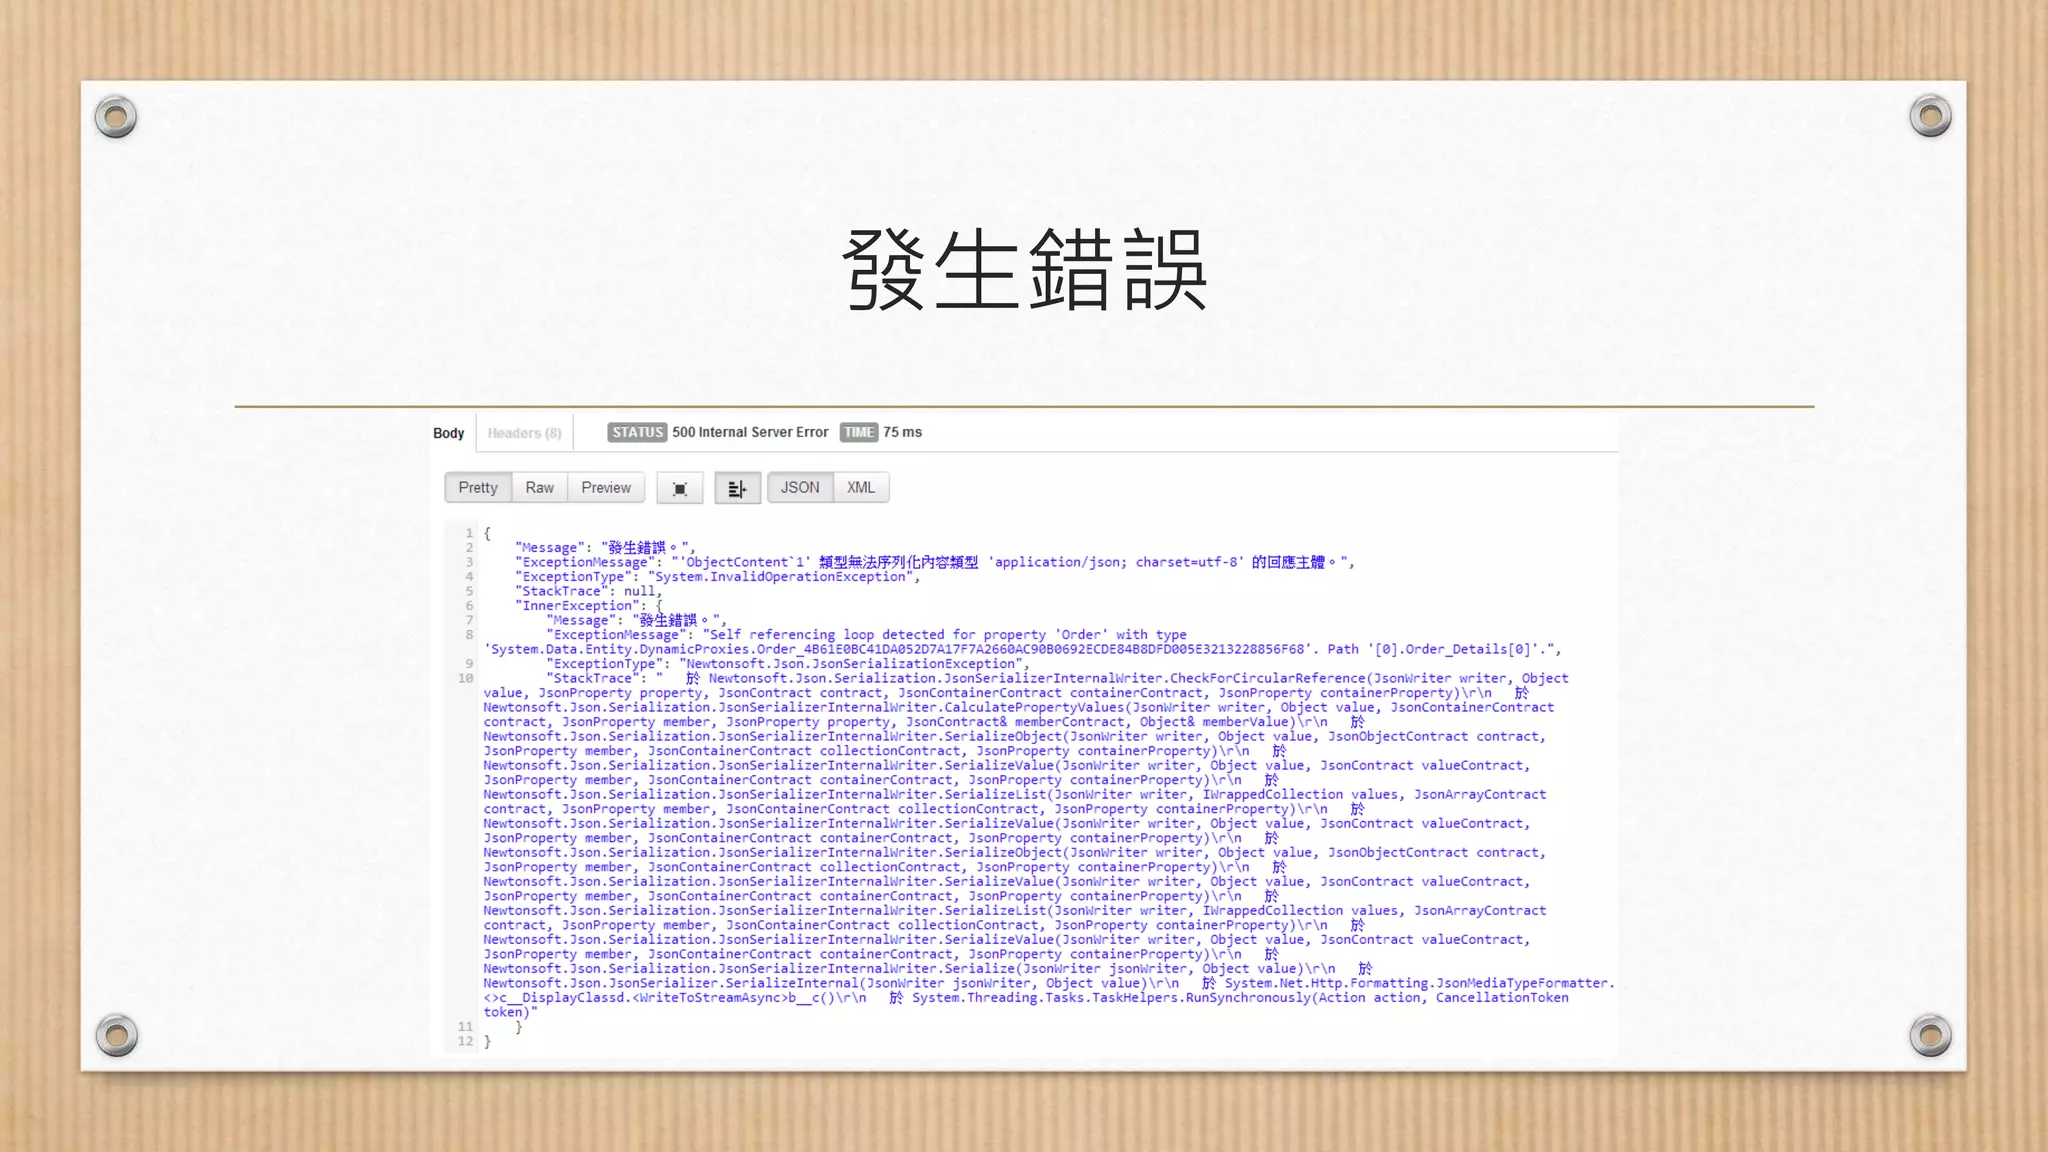Screen dimensions: 2048x1152
Task: Click line number 10 StackTrace gutter
Action: 465,678
